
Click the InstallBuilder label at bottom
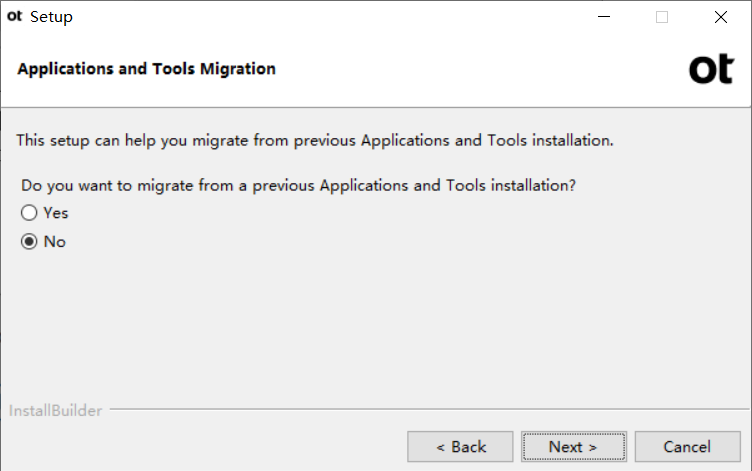[x=56, y=411]
